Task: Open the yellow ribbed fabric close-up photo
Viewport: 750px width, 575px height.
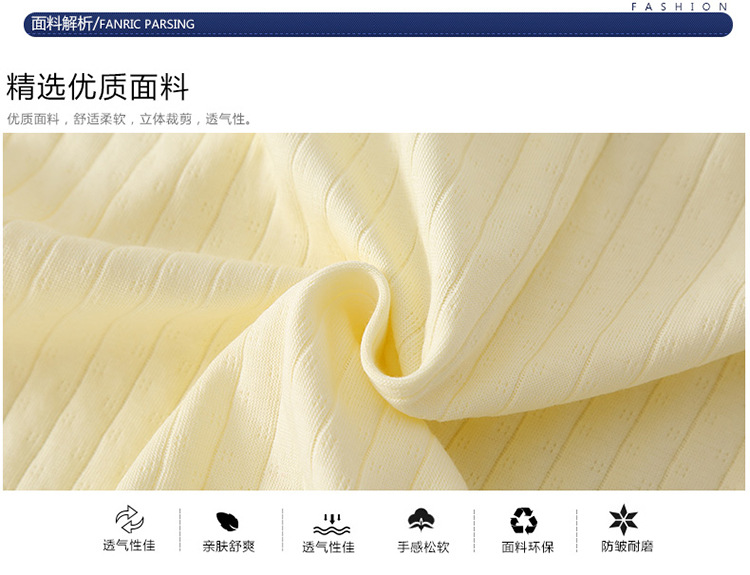Action: click(x=374, y=311)
